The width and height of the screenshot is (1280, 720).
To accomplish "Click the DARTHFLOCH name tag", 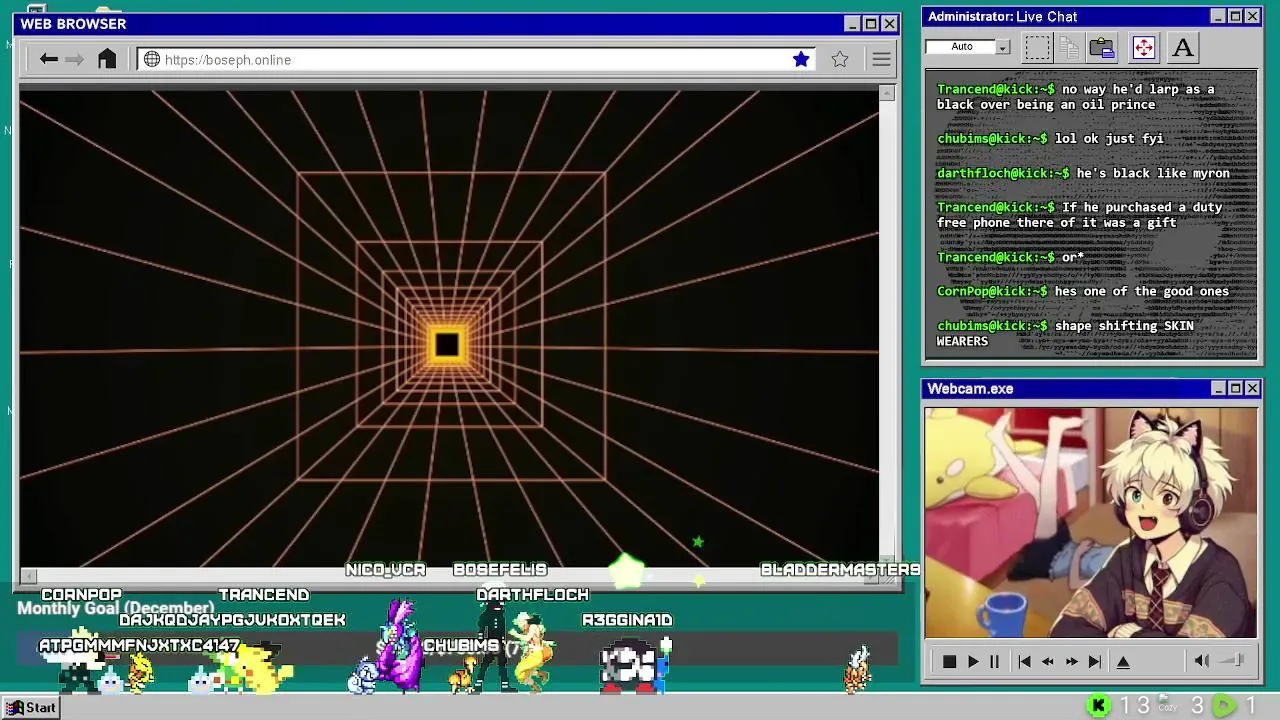I will [x=533, y=595].
